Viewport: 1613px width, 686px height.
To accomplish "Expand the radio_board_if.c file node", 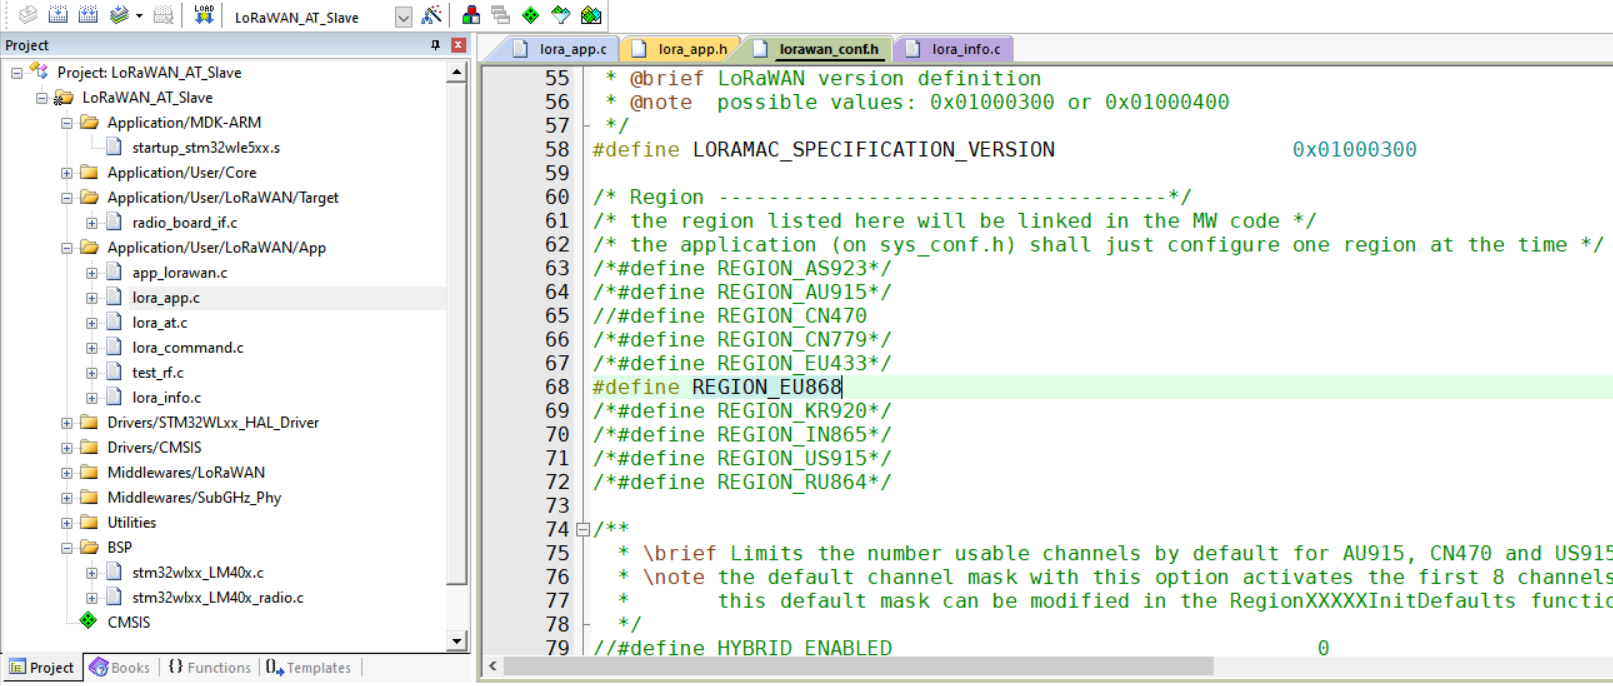I will click(92, 223).
